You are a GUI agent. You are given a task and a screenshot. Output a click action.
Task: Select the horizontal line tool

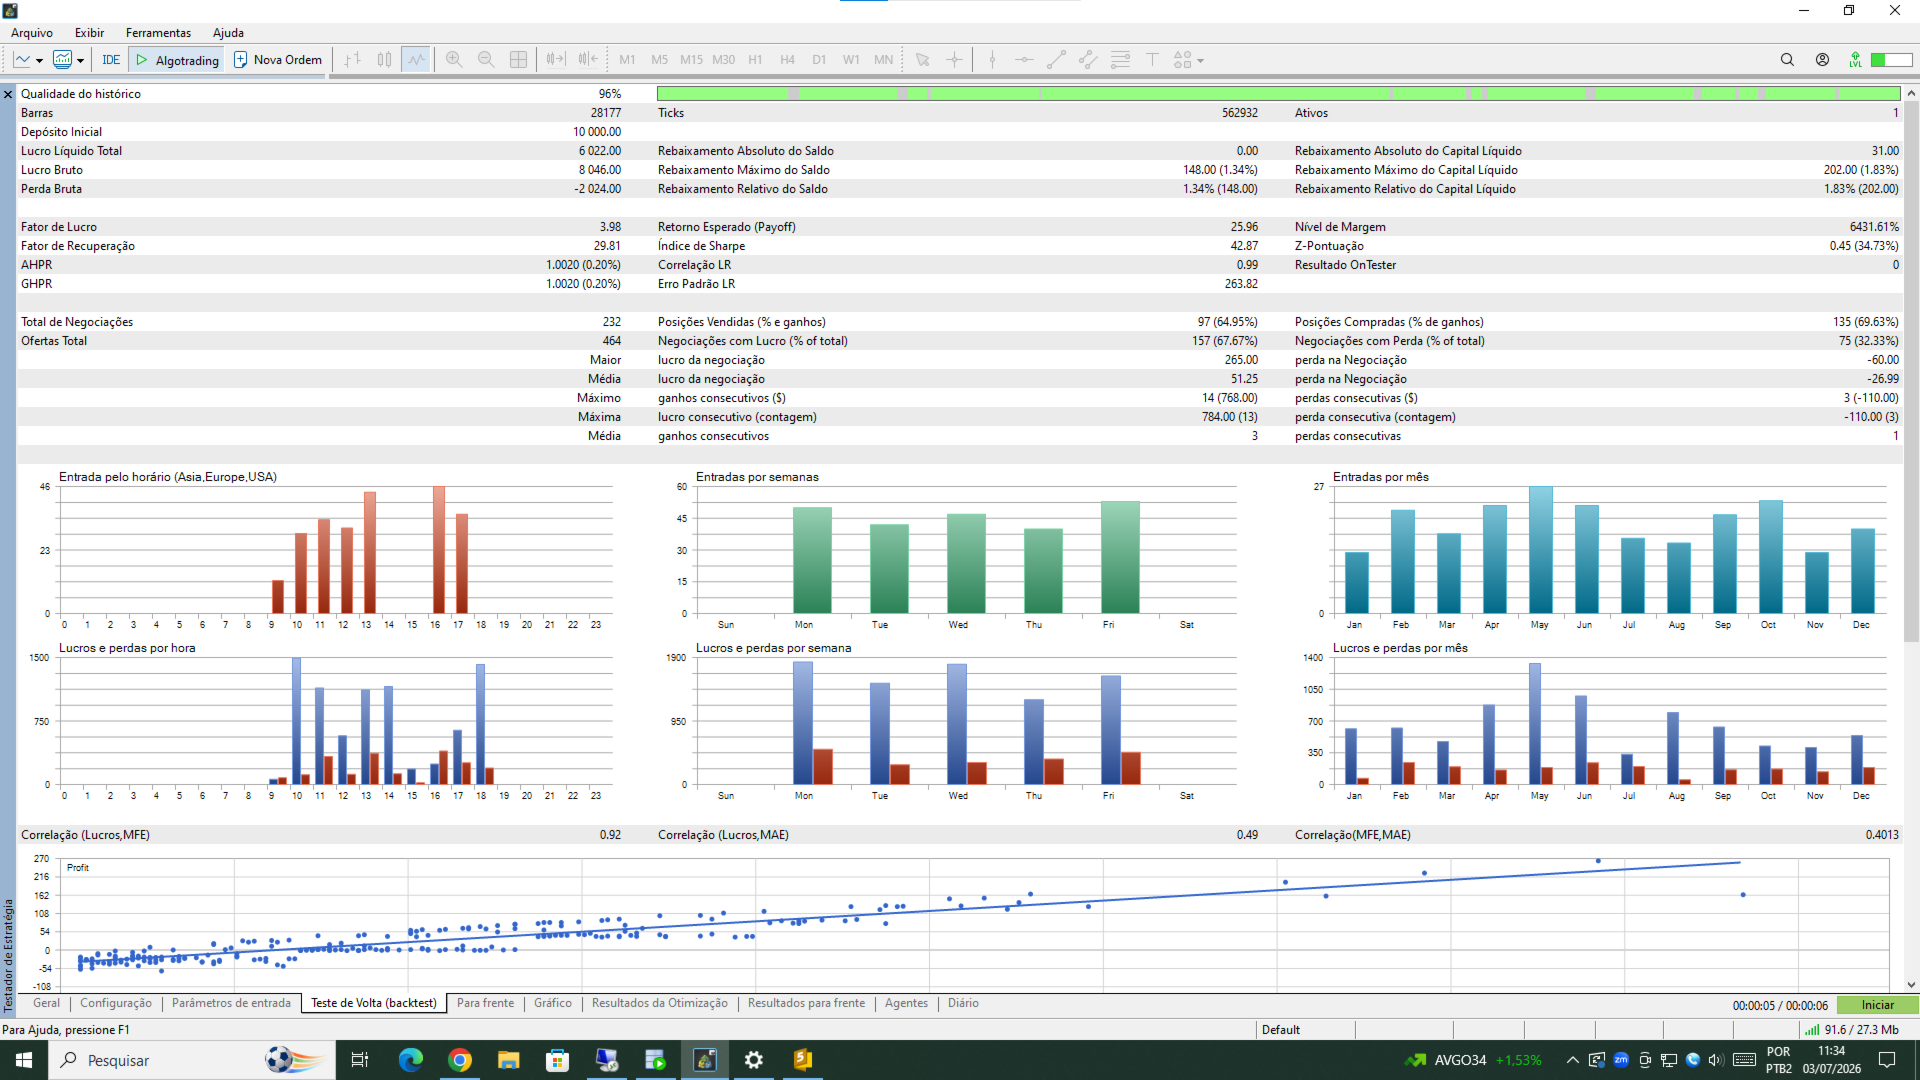click(x=1024, y=60)
